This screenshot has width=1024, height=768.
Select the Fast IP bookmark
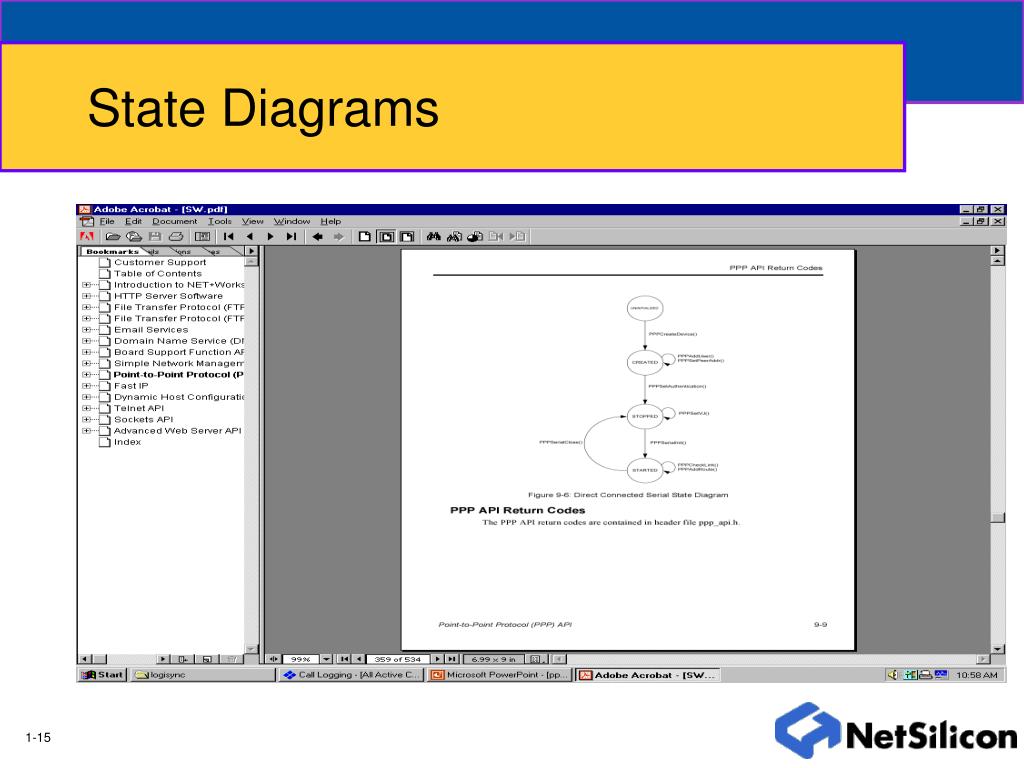(x=131, y=386)
